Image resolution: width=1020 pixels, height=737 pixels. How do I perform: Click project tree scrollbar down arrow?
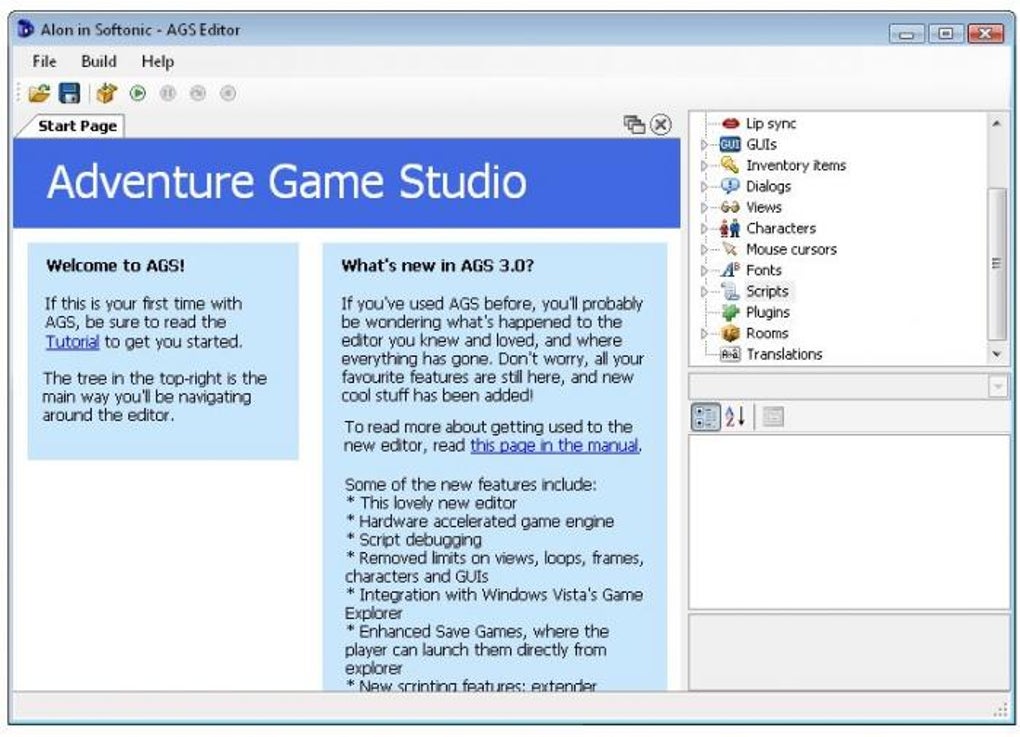(x=997, y=355)
